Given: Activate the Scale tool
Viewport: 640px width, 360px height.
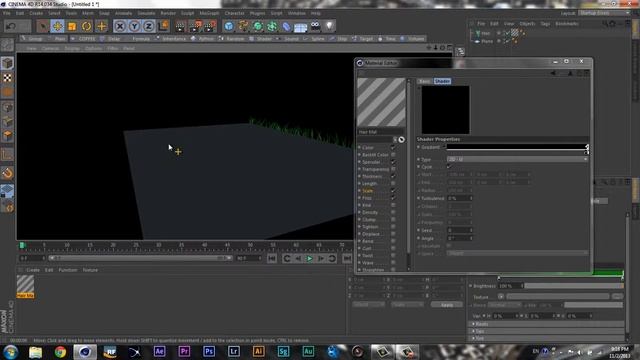Looking at the screenshot, I should coord(72,27).
